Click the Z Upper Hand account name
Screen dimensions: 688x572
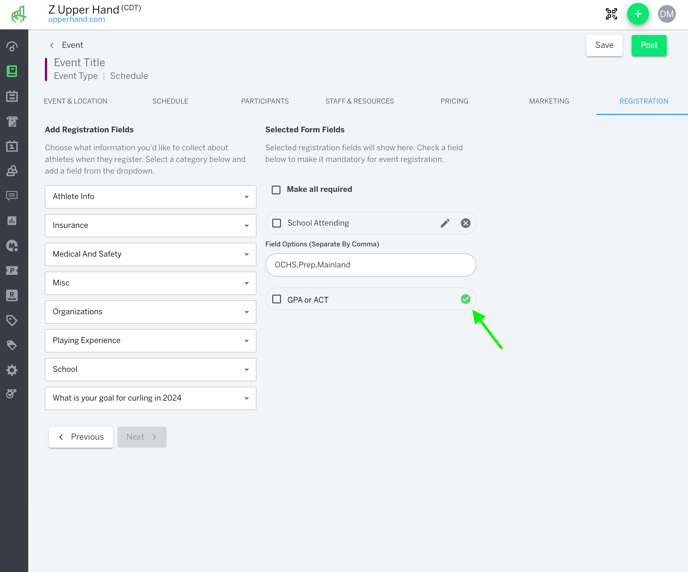pos(83,10)
